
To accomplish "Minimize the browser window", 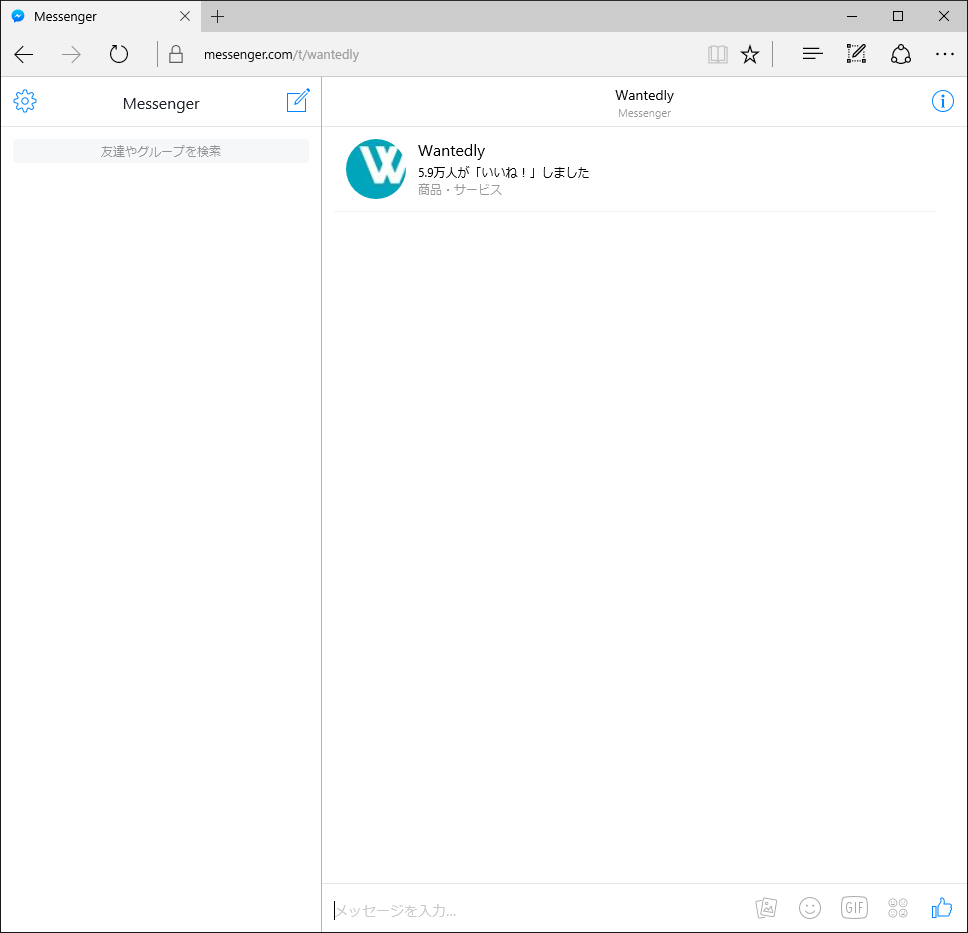I will tap(852, 17).
